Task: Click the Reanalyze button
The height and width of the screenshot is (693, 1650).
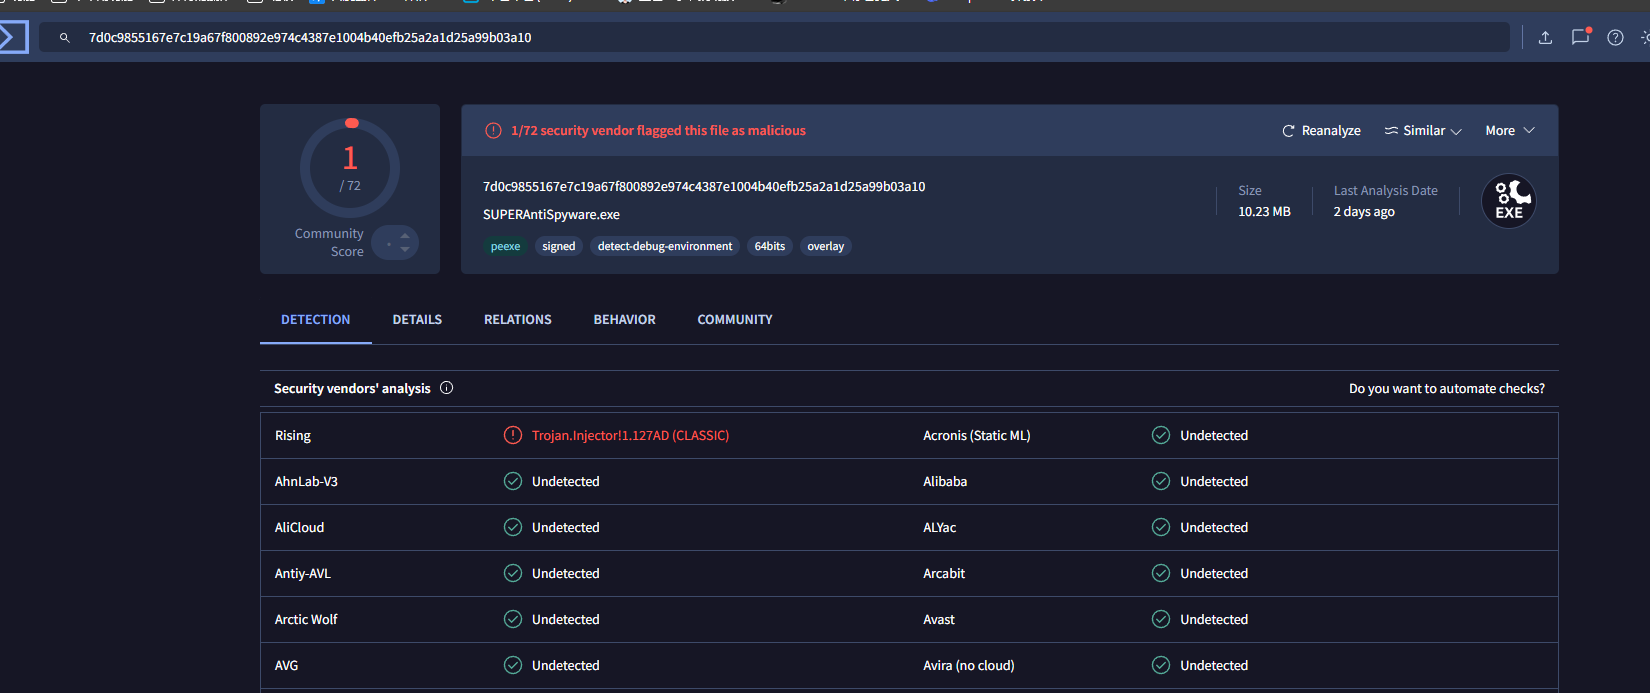Action: coord(1321,131)
